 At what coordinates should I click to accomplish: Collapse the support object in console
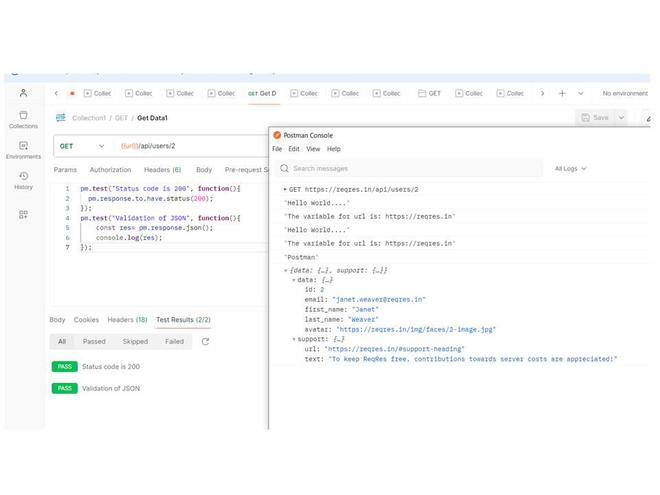tap(294, 339)
